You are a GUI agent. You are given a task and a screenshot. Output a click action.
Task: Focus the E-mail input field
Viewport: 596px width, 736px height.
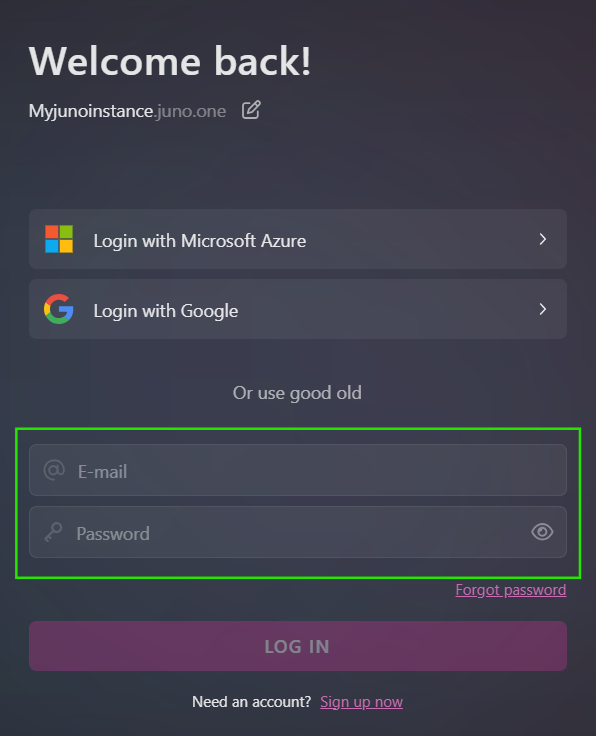click(298, 470)
